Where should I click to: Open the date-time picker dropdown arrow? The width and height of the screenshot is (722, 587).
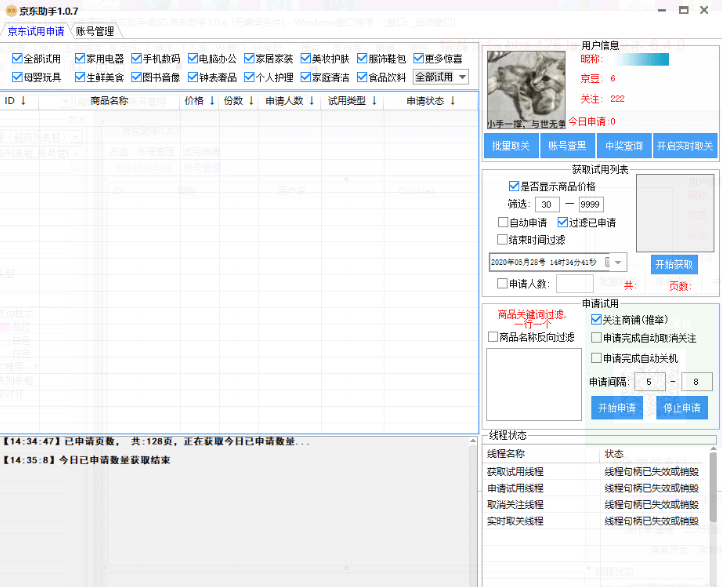tap(618, 262)
